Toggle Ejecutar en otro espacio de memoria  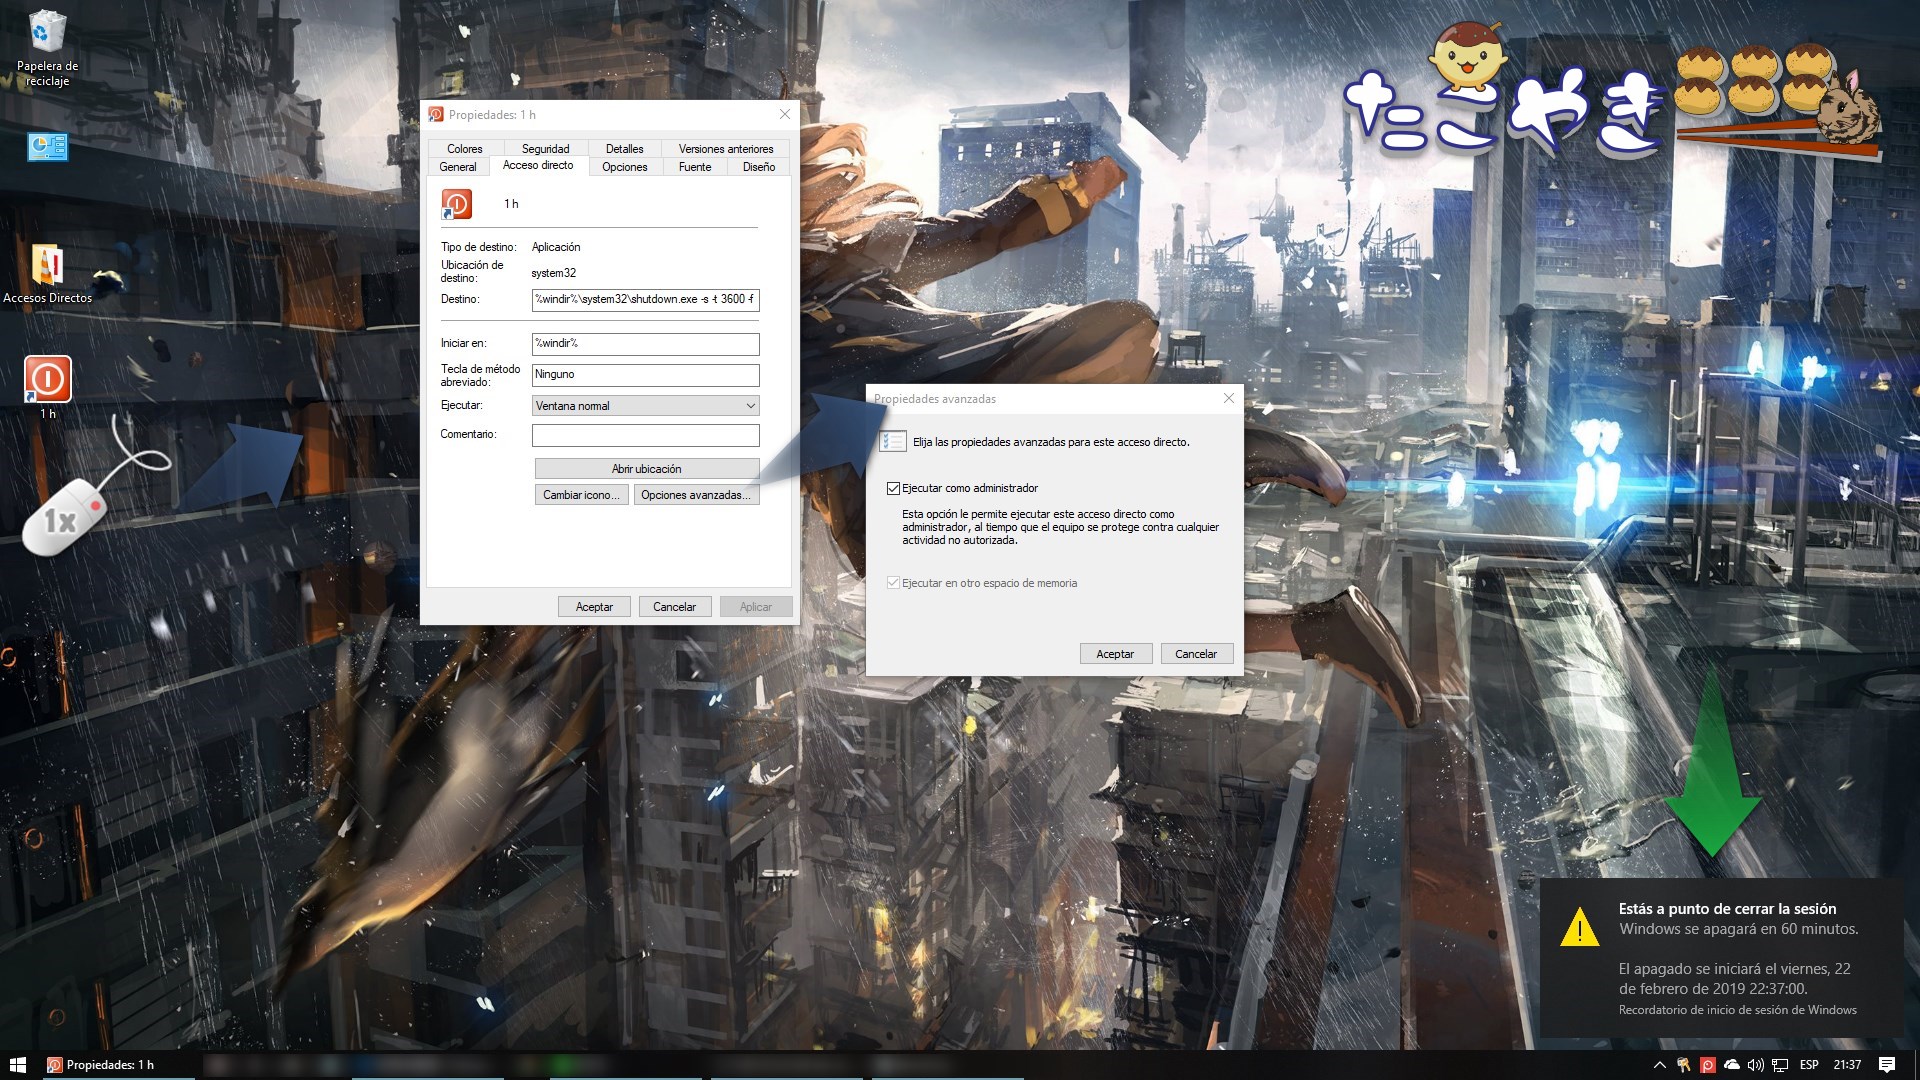(893, 583)
